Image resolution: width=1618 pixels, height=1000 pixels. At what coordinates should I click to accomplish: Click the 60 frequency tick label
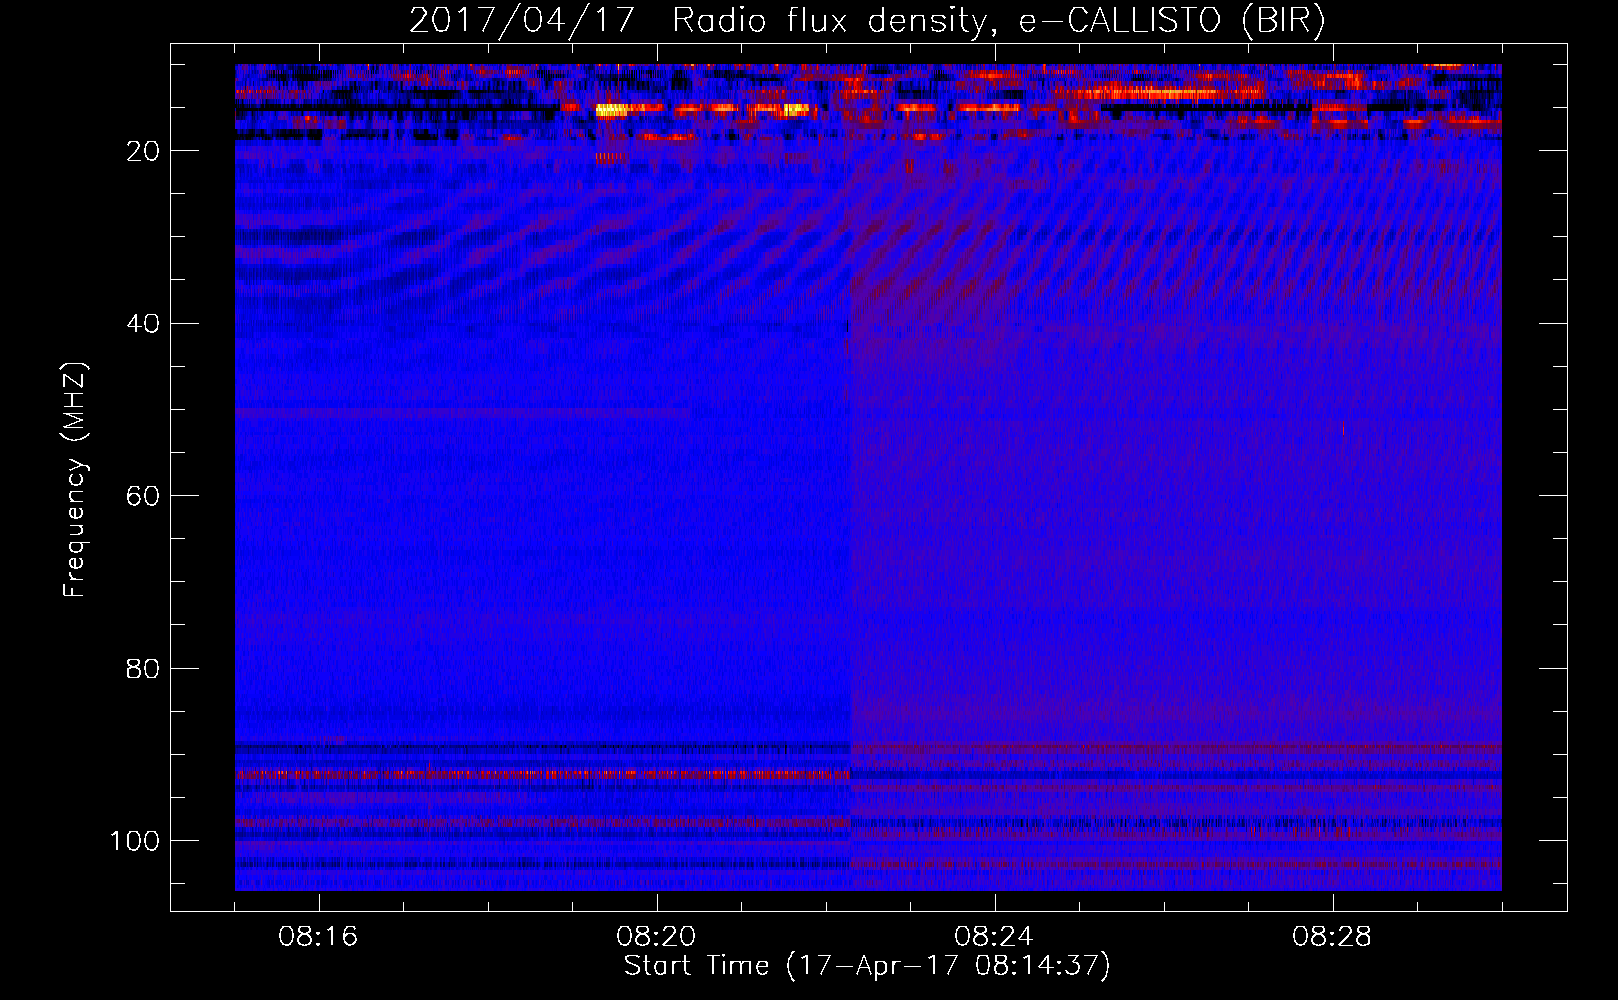tap(143, 496)
